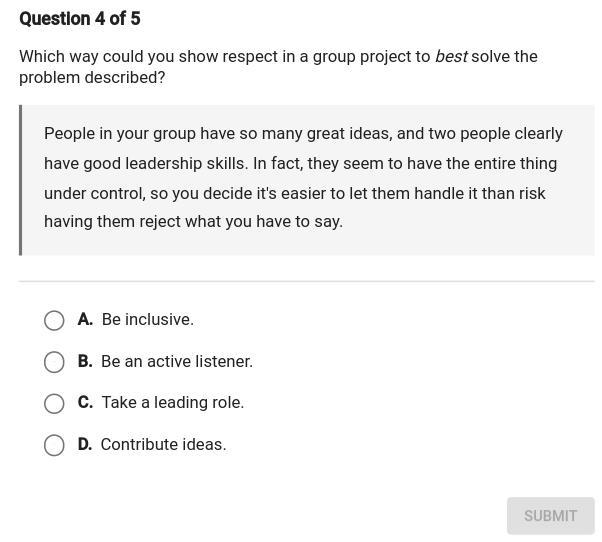Click the horizontal divider above the answers
This screenshot has height=542, width=602.
(x=306, y=281)
